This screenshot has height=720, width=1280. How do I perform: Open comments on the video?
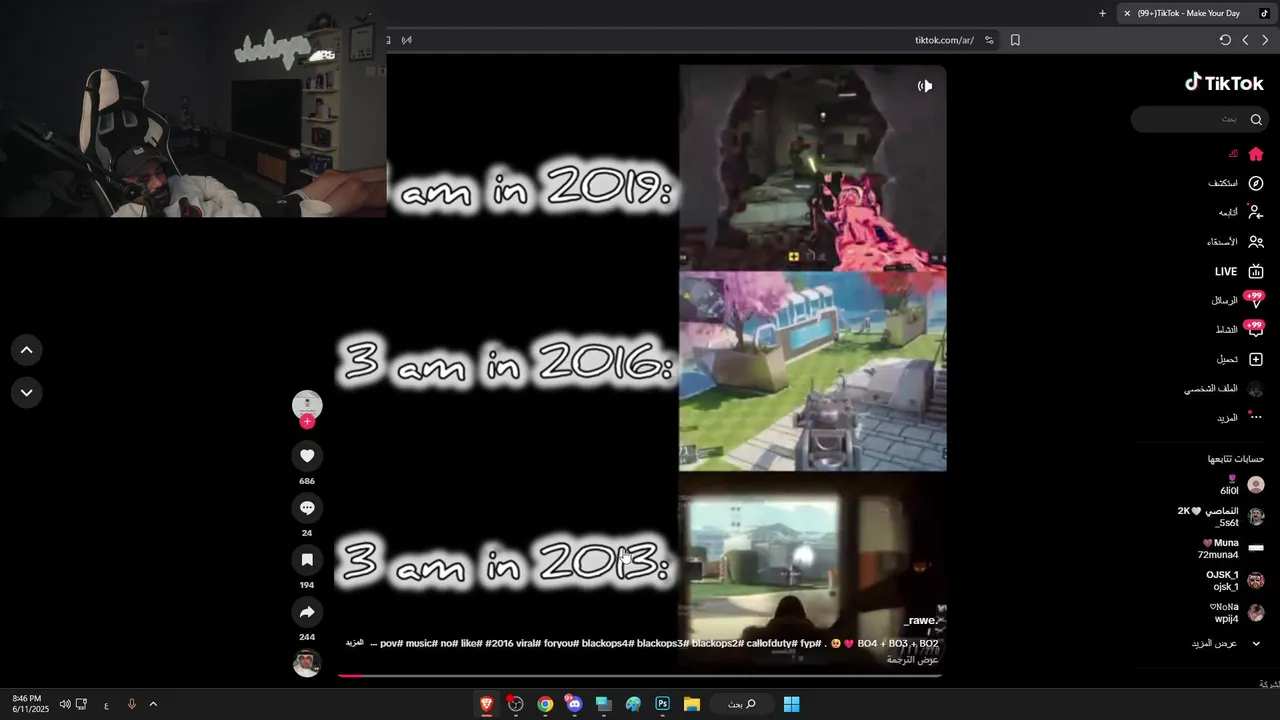[x=307, y=508]
